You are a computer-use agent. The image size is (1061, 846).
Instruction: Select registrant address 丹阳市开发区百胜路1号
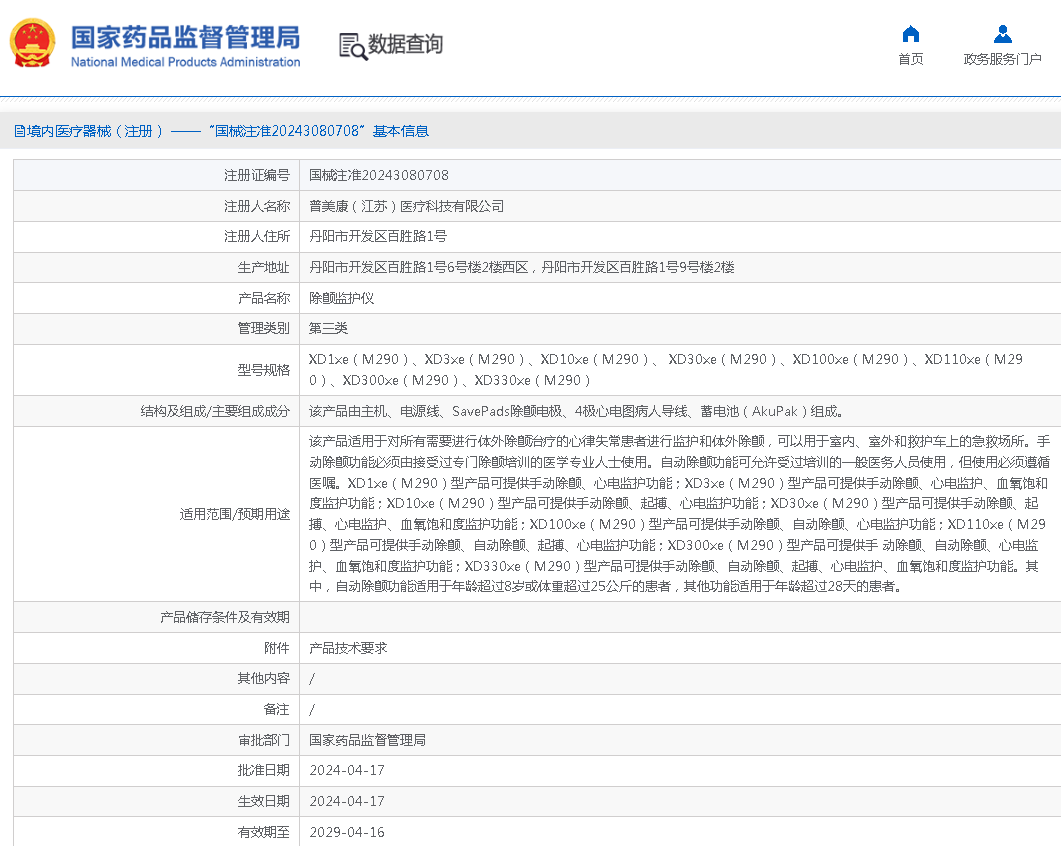click(x=378, y=236)
